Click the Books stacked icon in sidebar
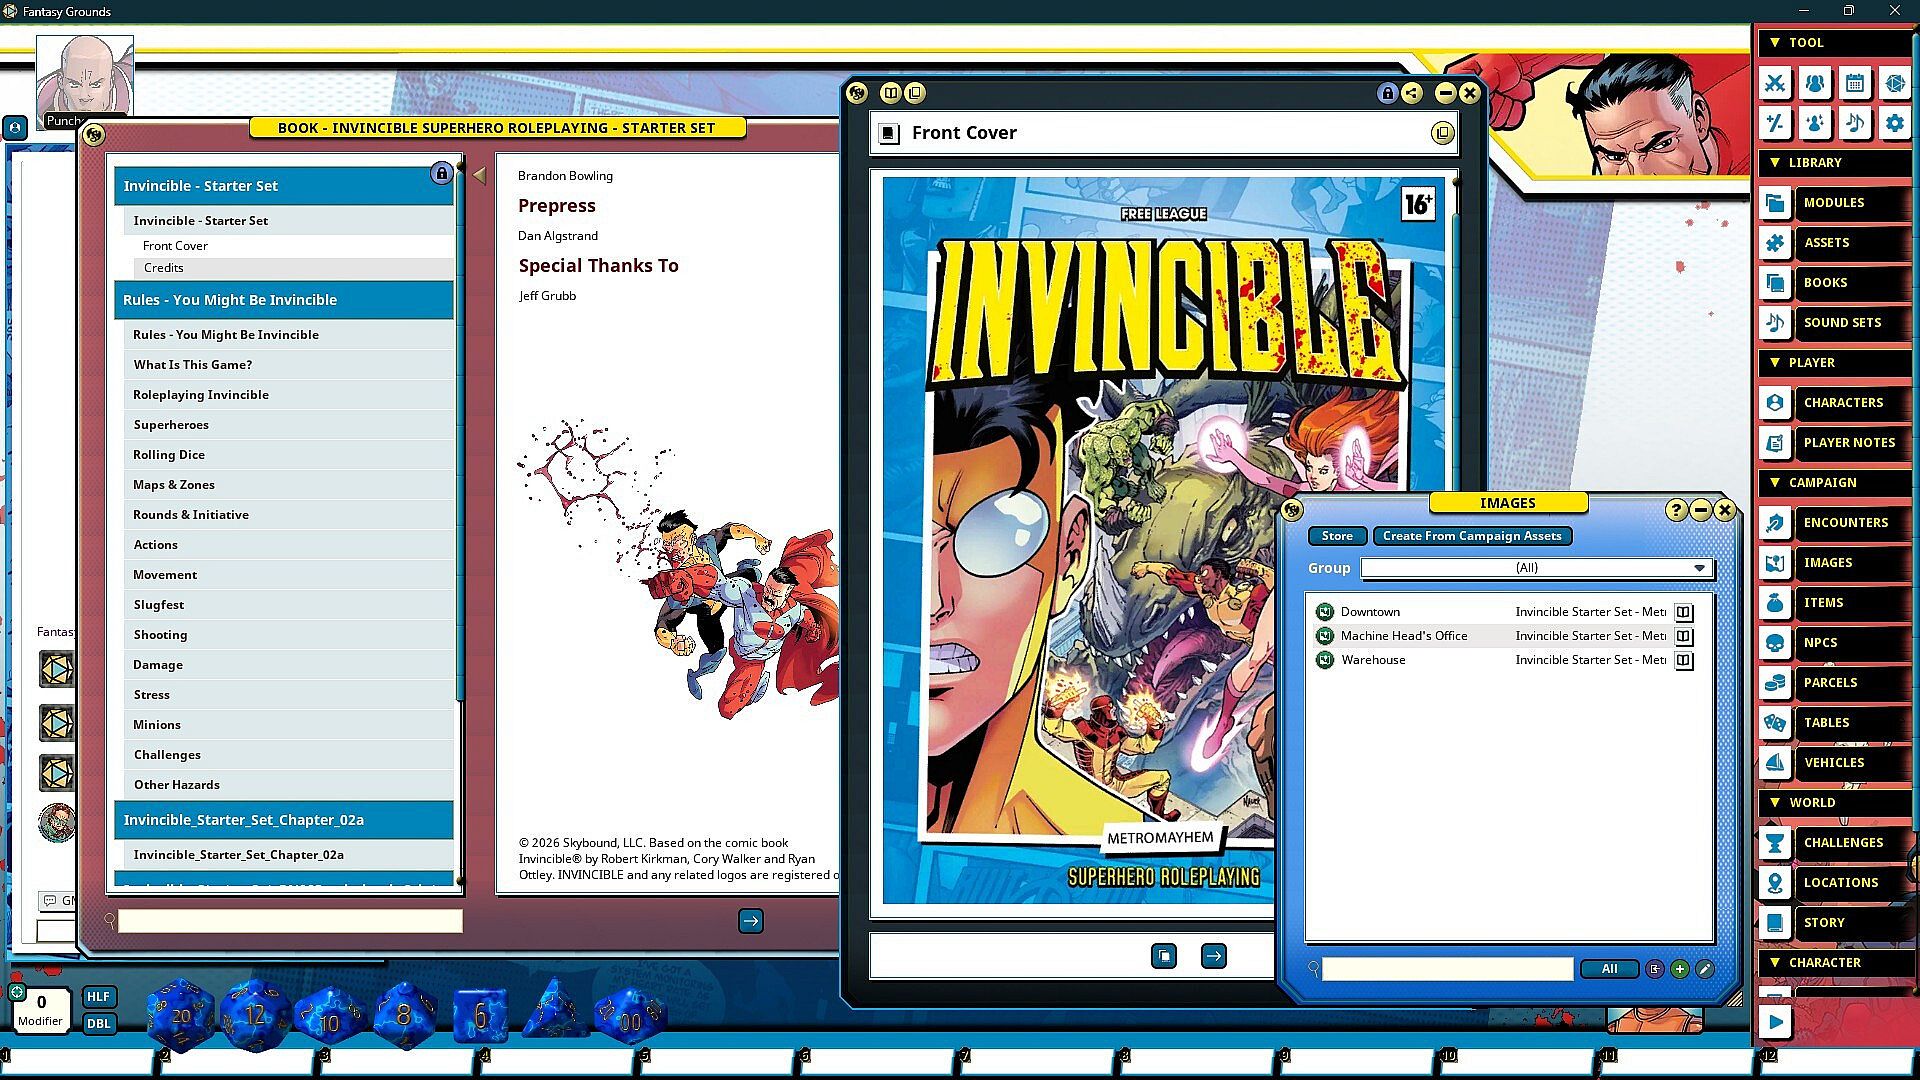Screen dimensions: 1920x1080 (1775, 283)
